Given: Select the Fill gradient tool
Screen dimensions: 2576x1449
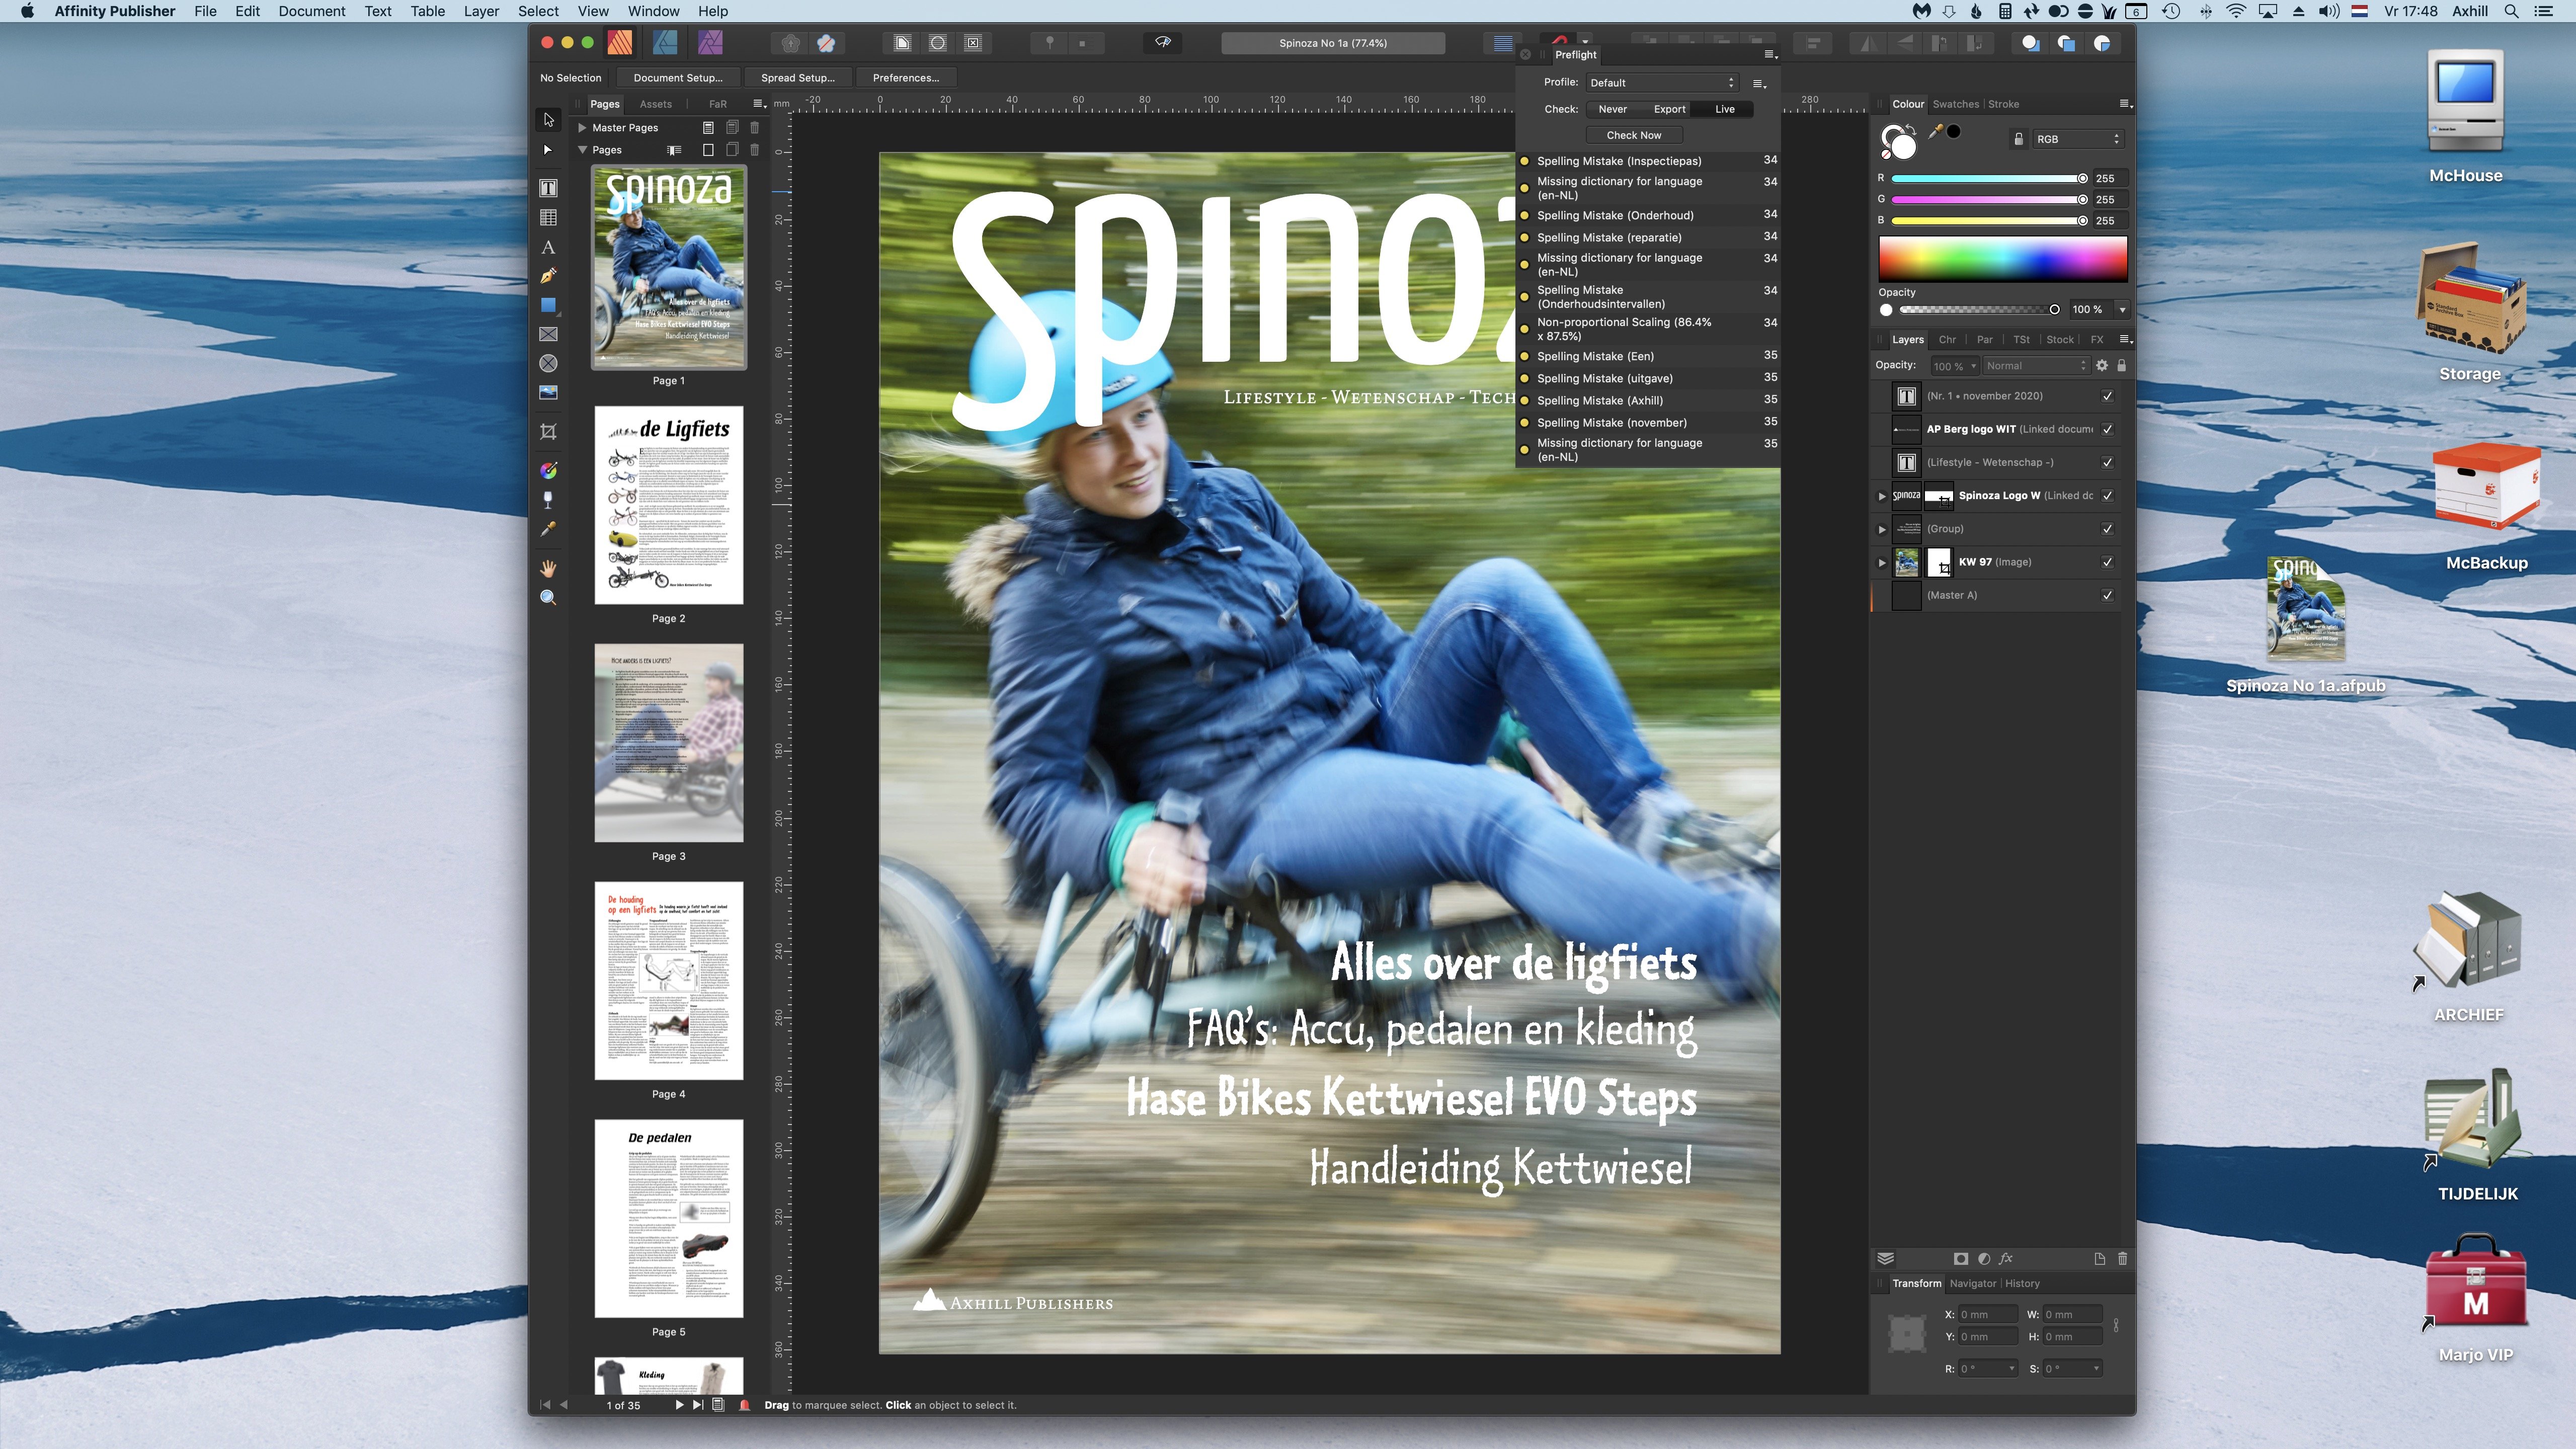Looking at the screenshot, I should (548, 470).
